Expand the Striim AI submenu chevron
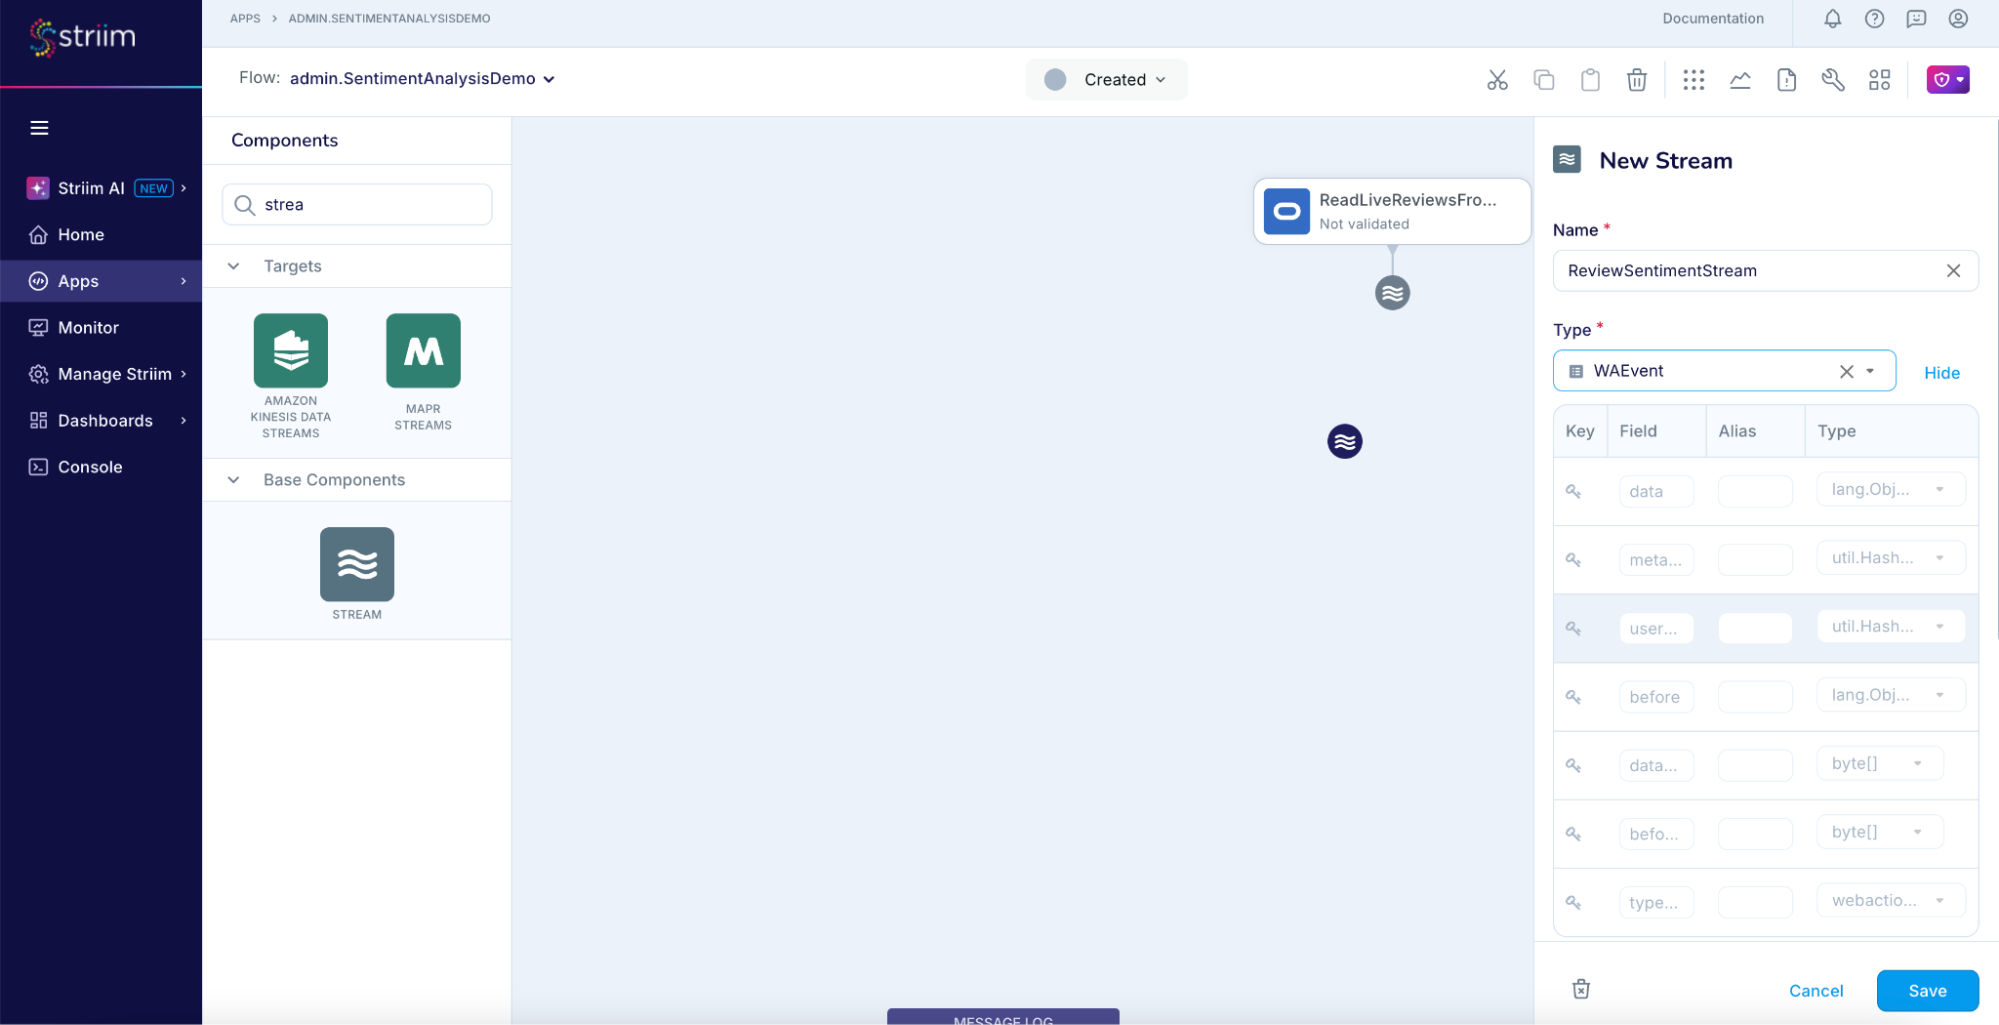 (184, 188)
